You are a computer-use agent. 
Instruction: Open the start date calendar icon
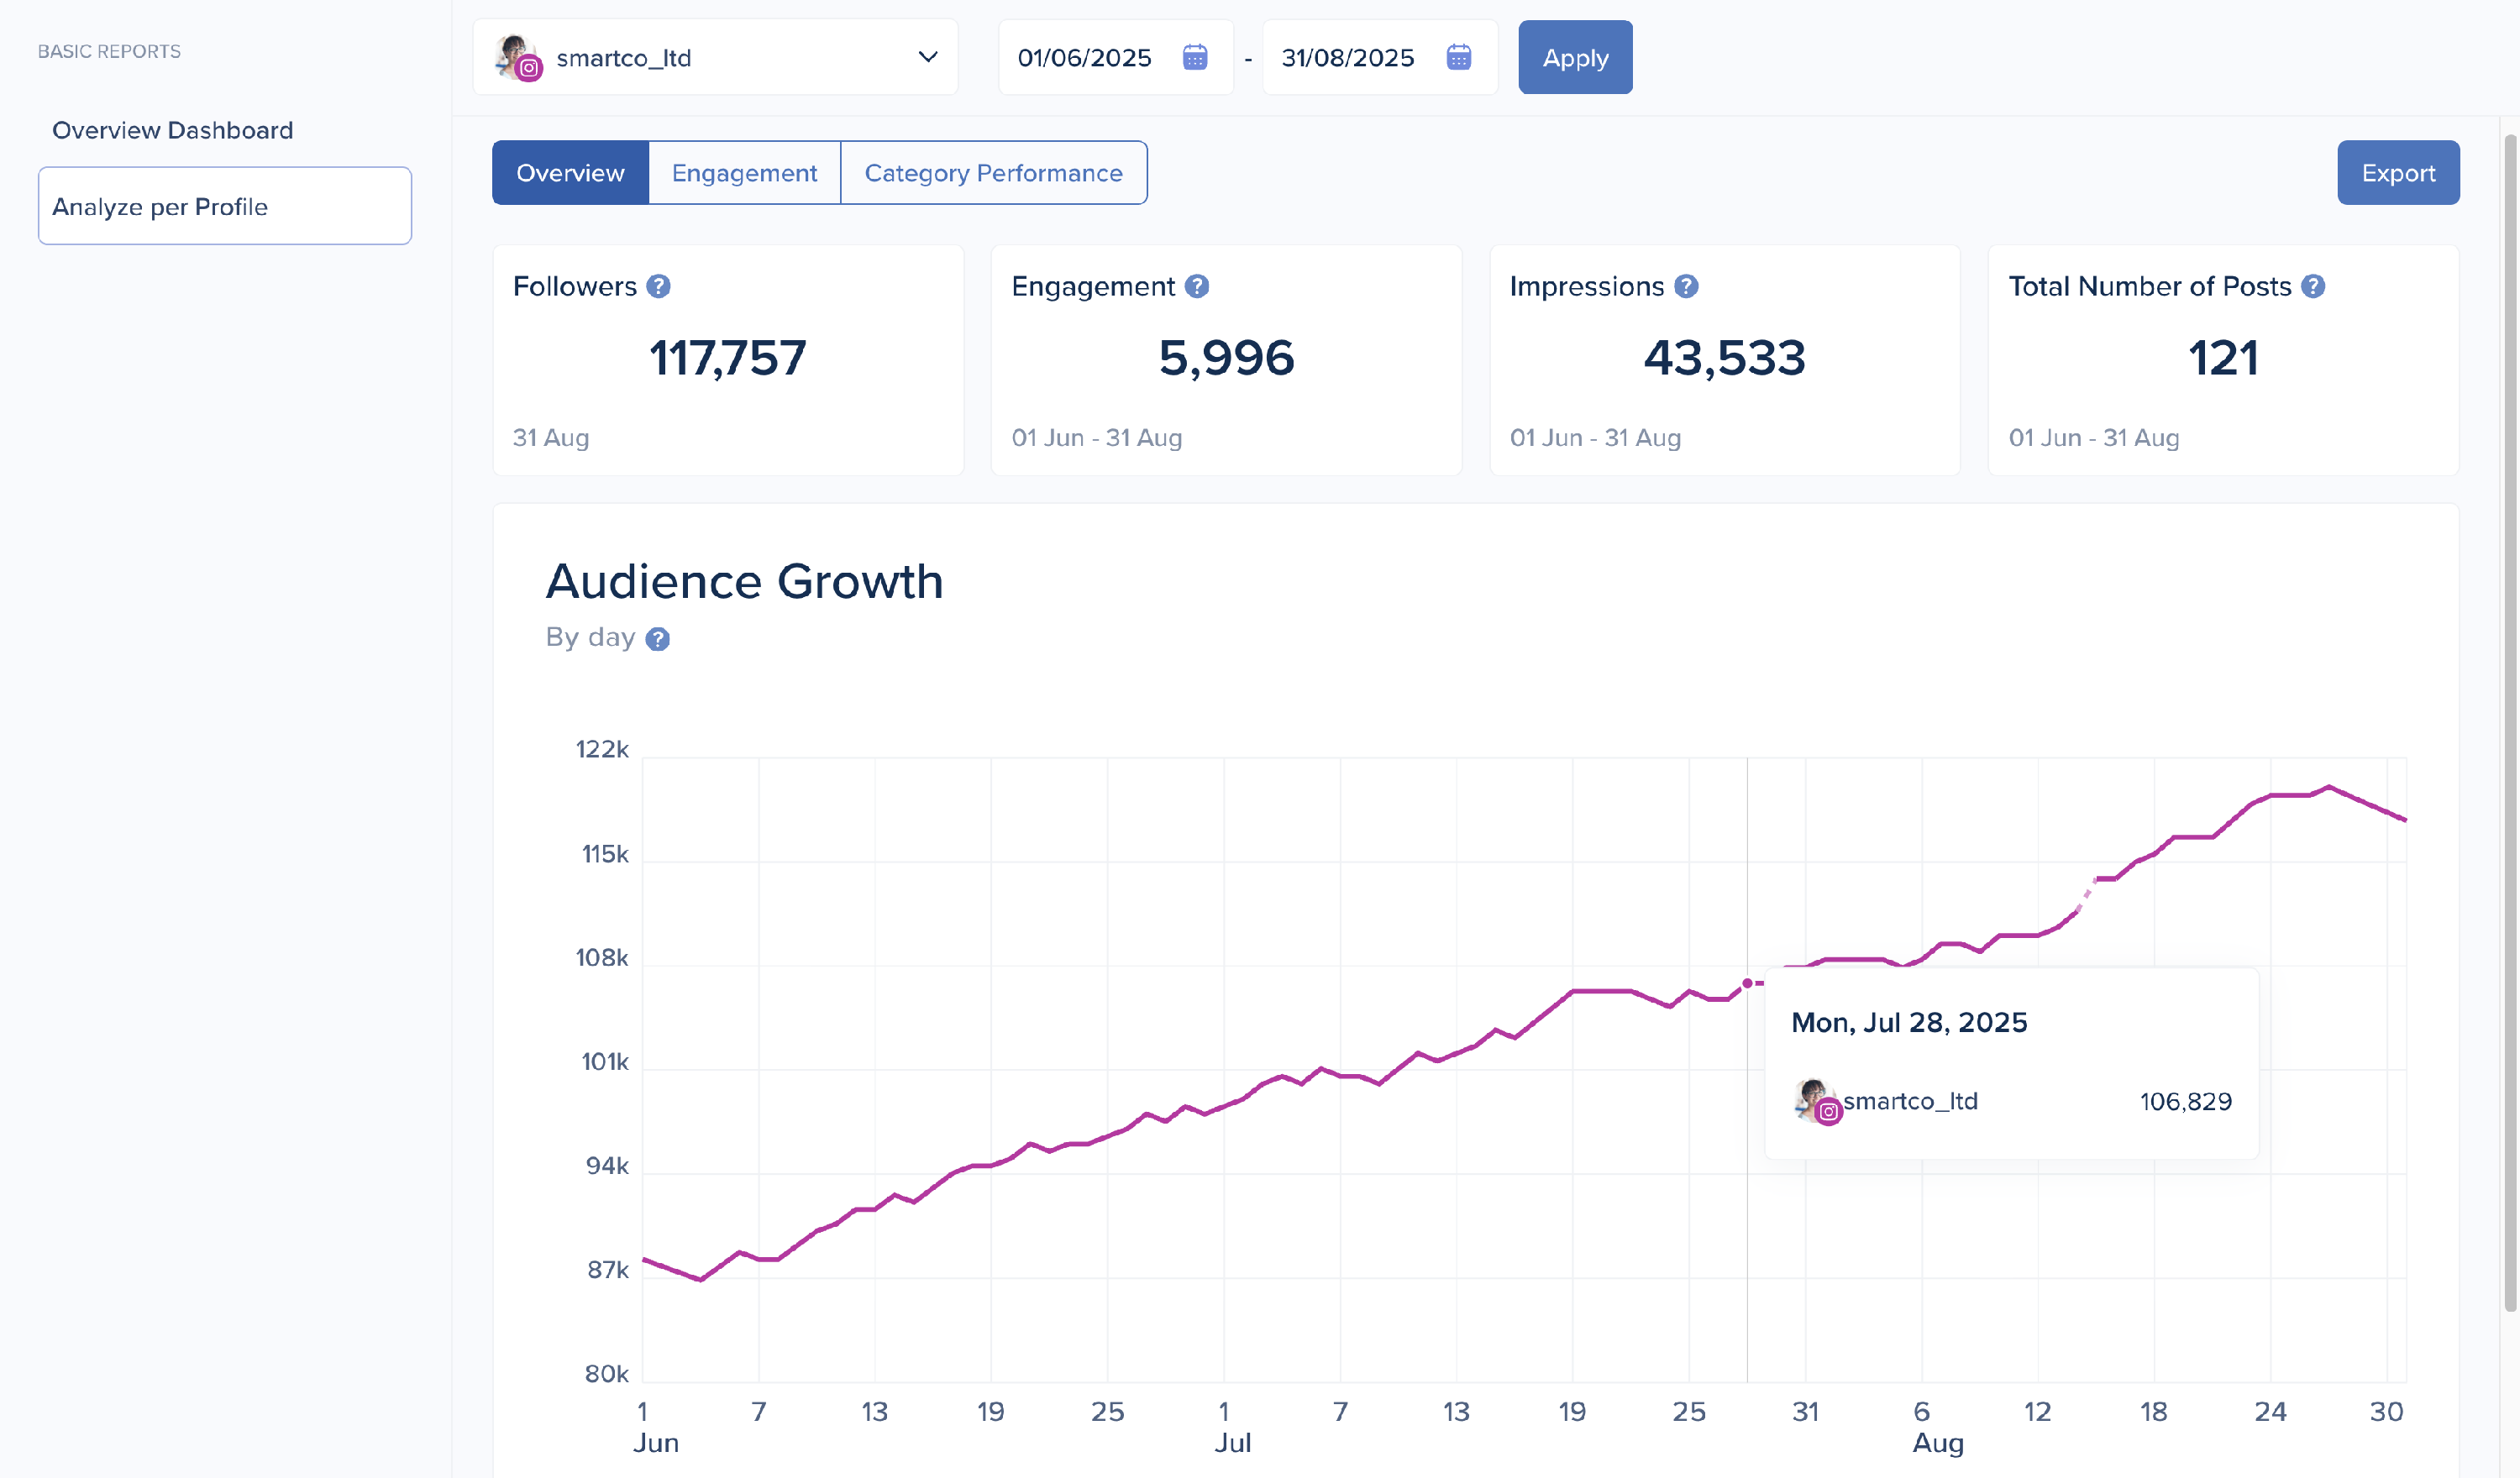1194,58
